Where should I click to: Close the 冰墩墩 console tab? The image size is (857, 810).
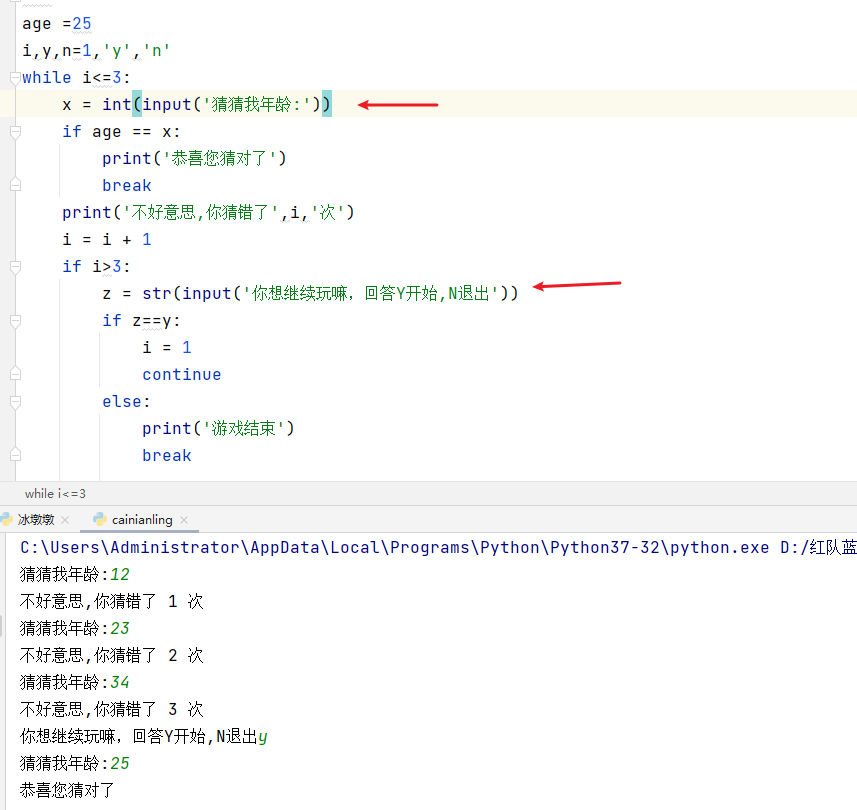pyautogui.click(x=63, y=519)
